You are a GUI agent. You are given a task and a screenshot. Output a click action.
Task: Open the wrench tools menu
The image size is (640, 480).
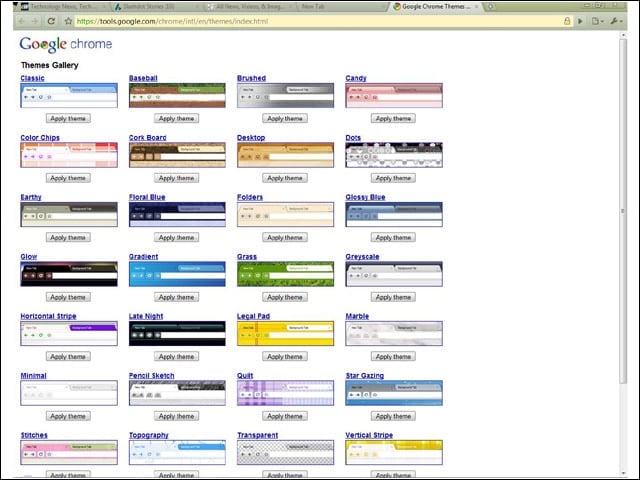[616, 21]
